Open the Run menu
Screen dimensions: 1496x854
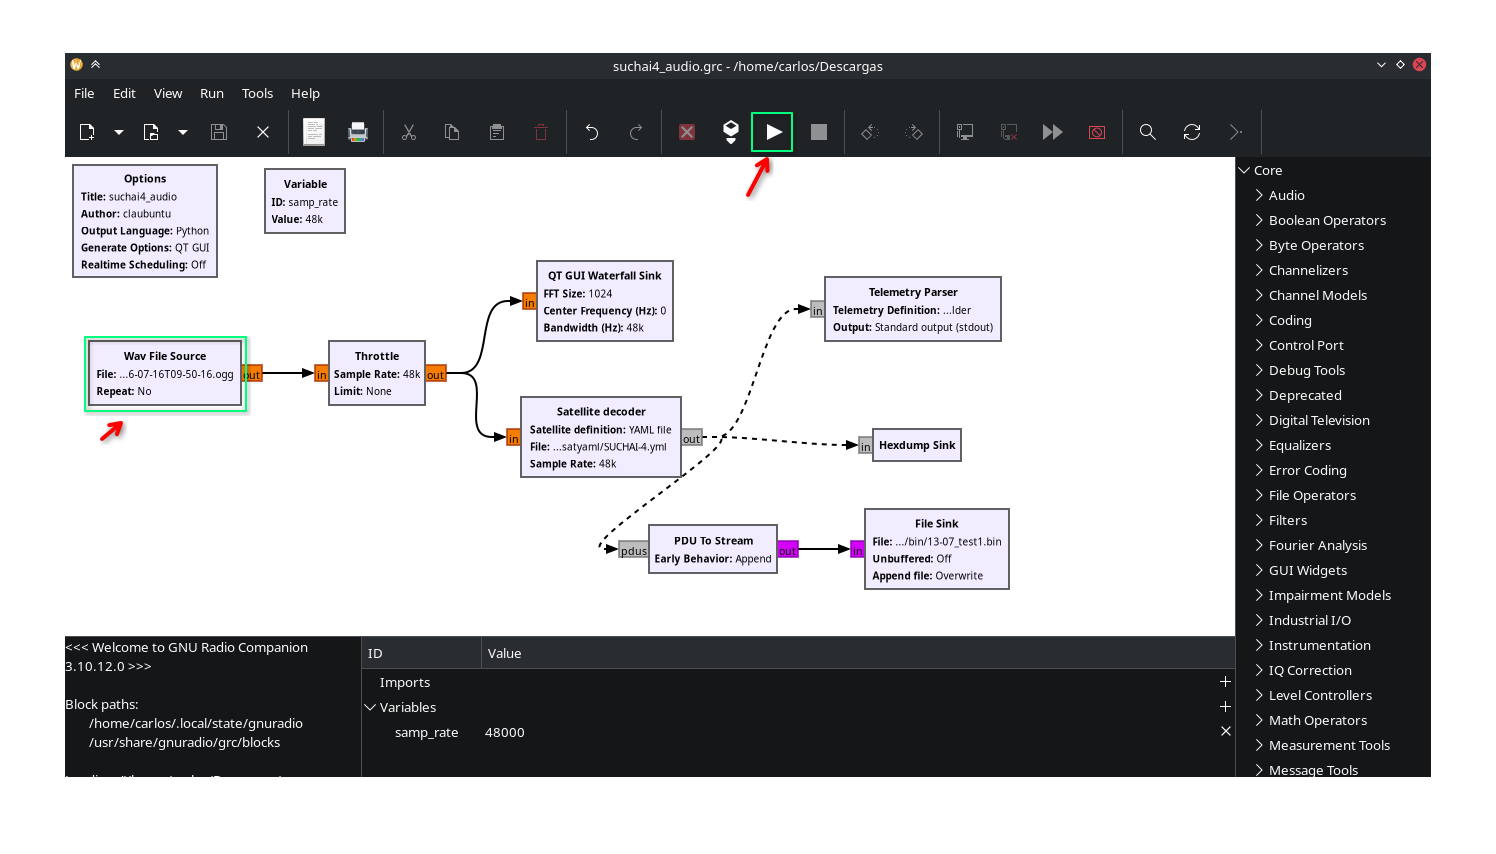[x=212, y=93]
